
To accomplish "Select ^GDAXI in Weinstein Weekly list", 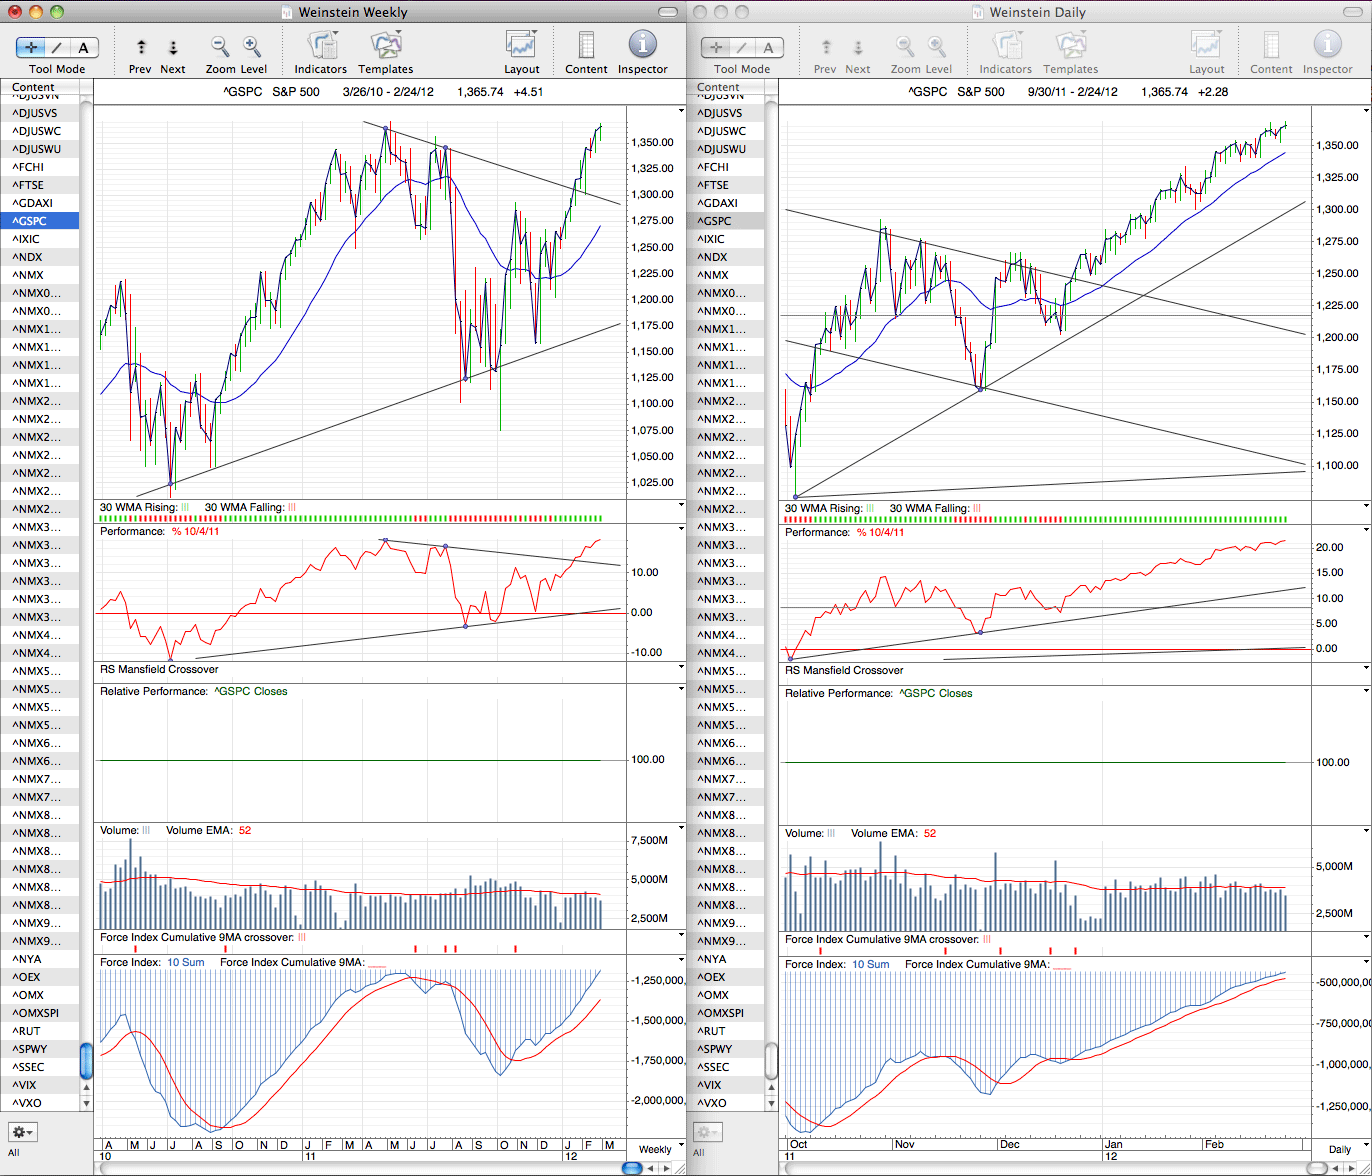I will click(x=40, y=203).
